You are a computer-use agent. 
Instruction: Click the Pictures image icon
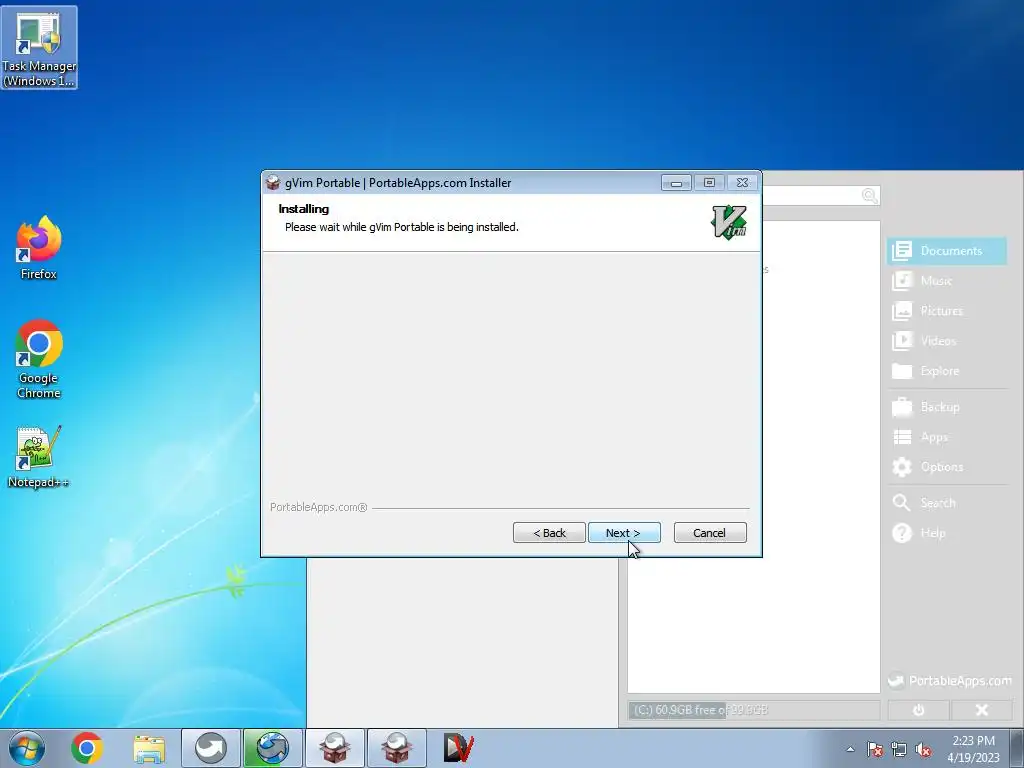(902, 311)
